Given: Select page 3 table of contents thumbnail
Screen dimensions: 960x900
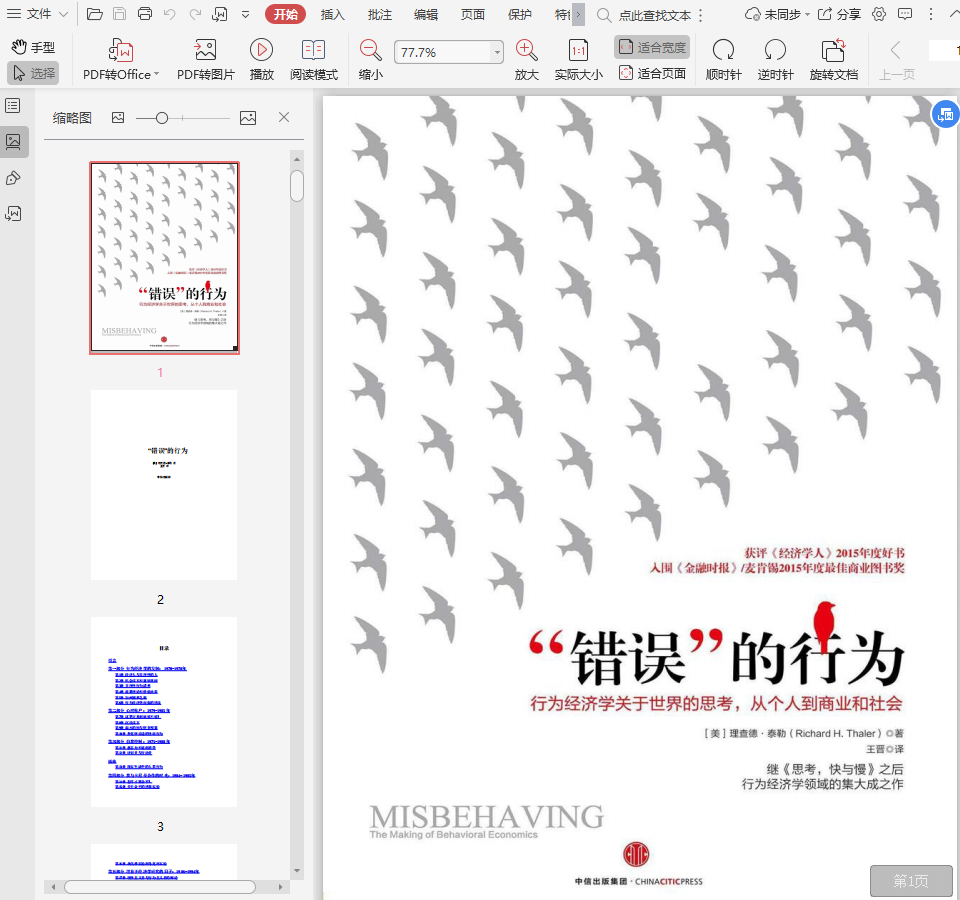Looking at the screenshot, I should (164, 712).
